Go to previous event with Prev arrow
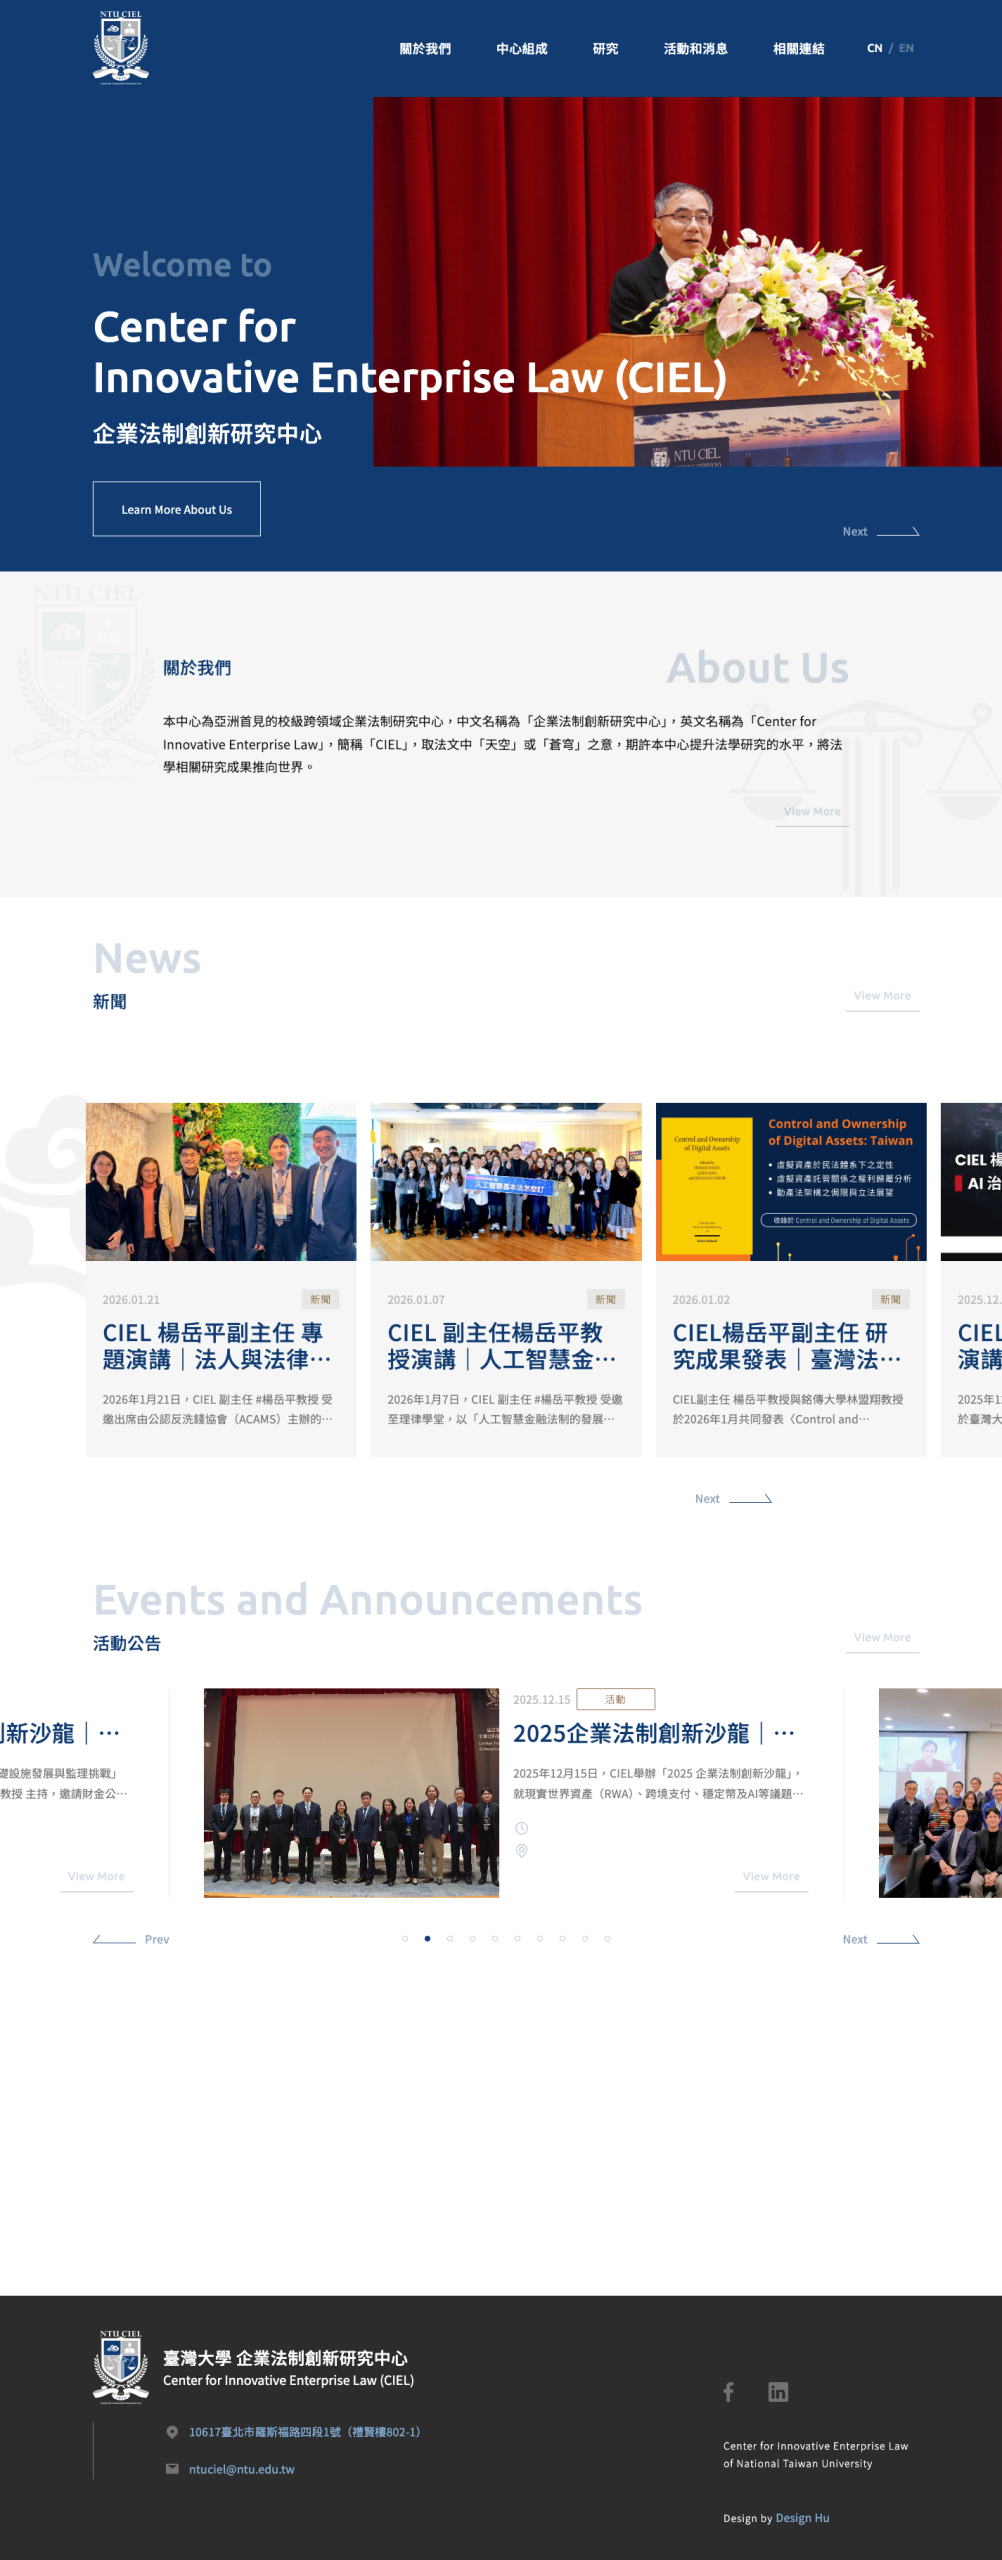Screen dimensions: 1002x2560 (x=131, y=1939)
